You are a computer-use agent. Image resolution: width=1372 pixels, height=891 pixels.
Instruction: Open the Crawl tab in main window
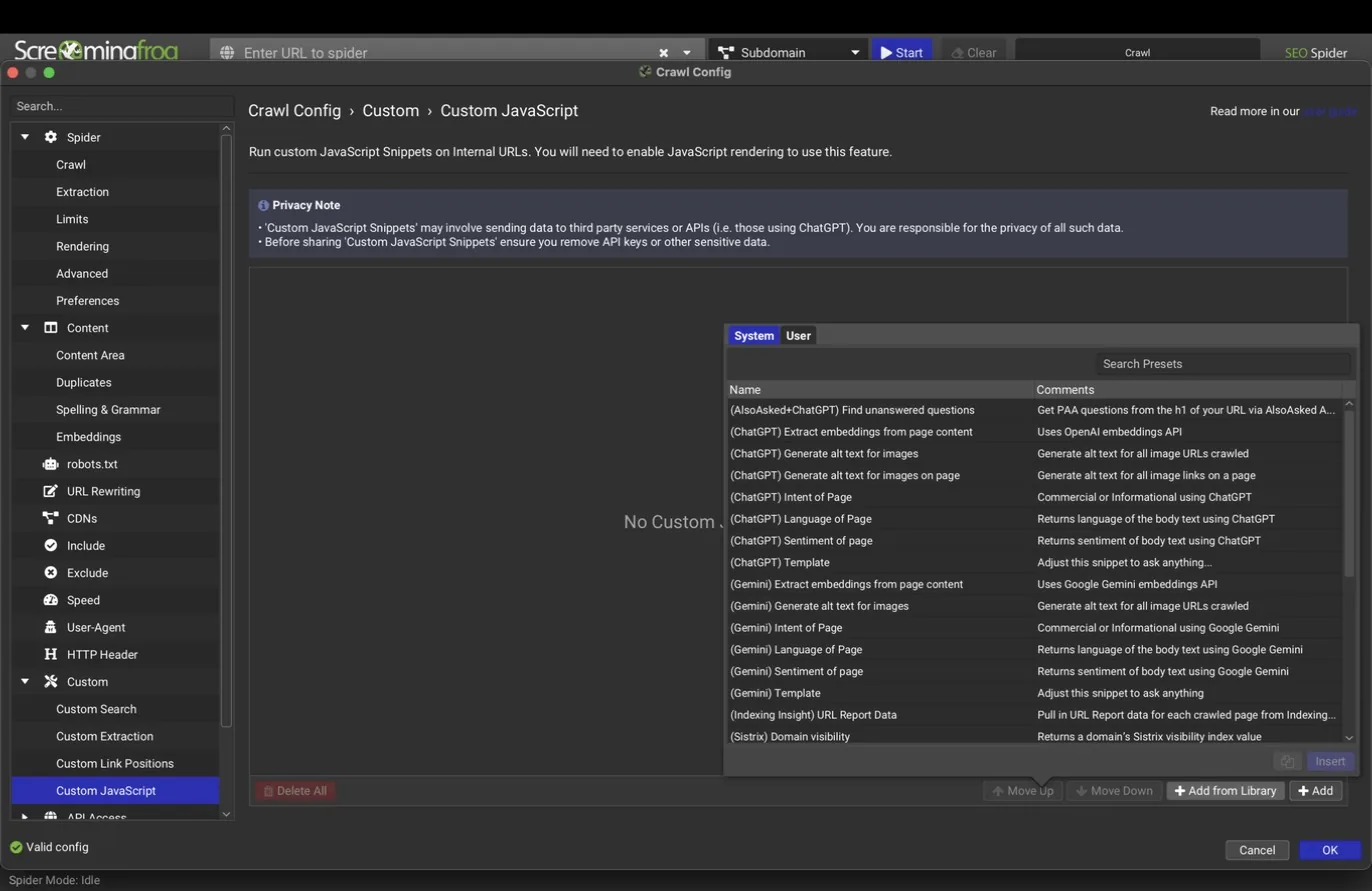click(x=1137, y=52)
